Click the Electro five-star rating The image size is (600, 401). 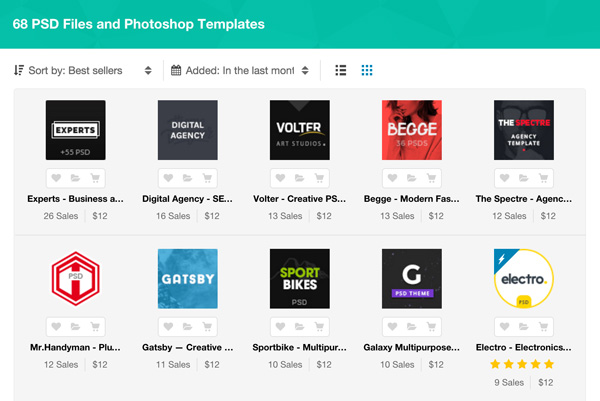[x=524, y=365]
